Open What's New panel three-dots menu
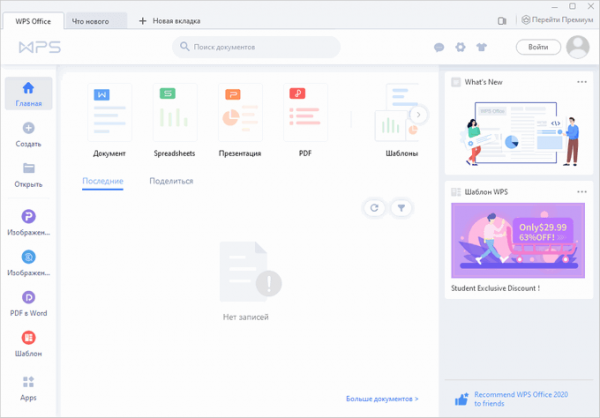Image resolution: width=600 pixels, height=418 pixels. coord(582,82)
